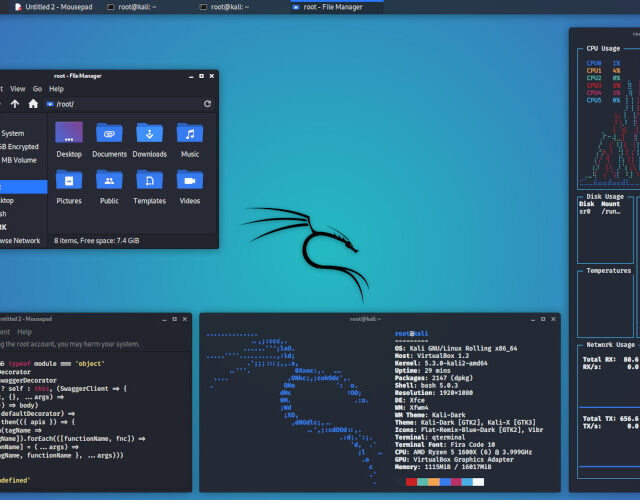Click the 'Network Usage' panel title
This screenshot has width=640, height=500.
tap(610, 344)
